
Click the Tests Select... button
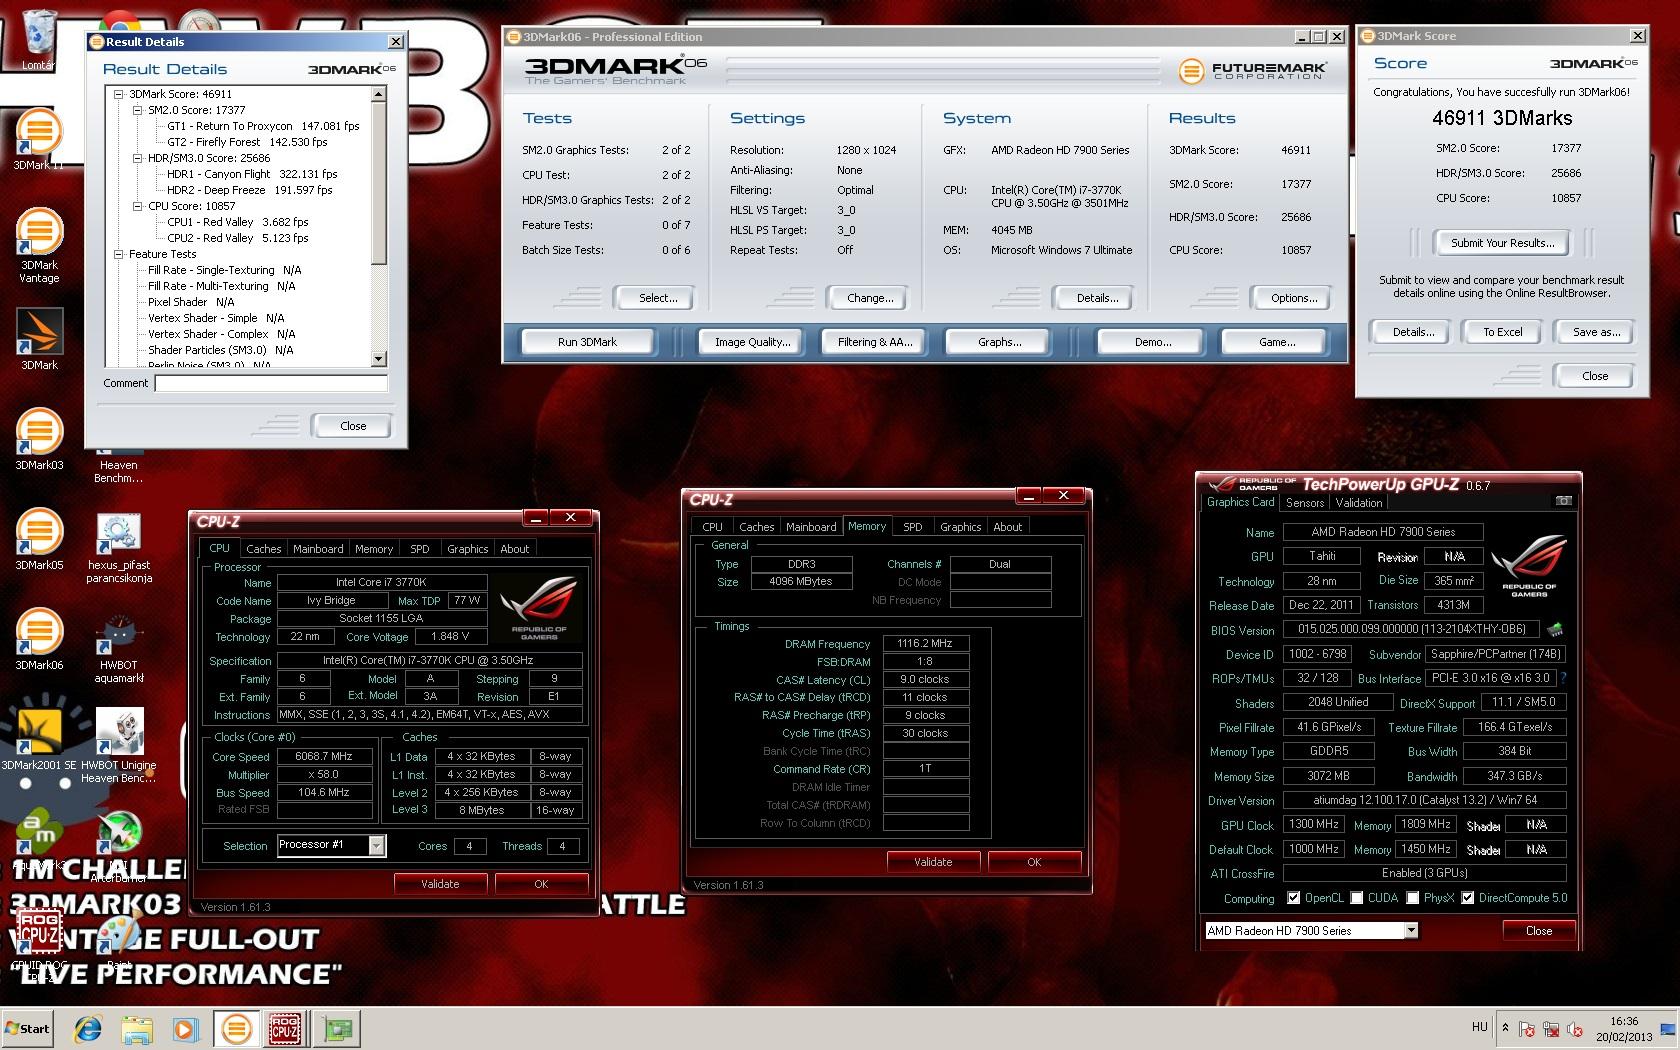coord(658,298)
